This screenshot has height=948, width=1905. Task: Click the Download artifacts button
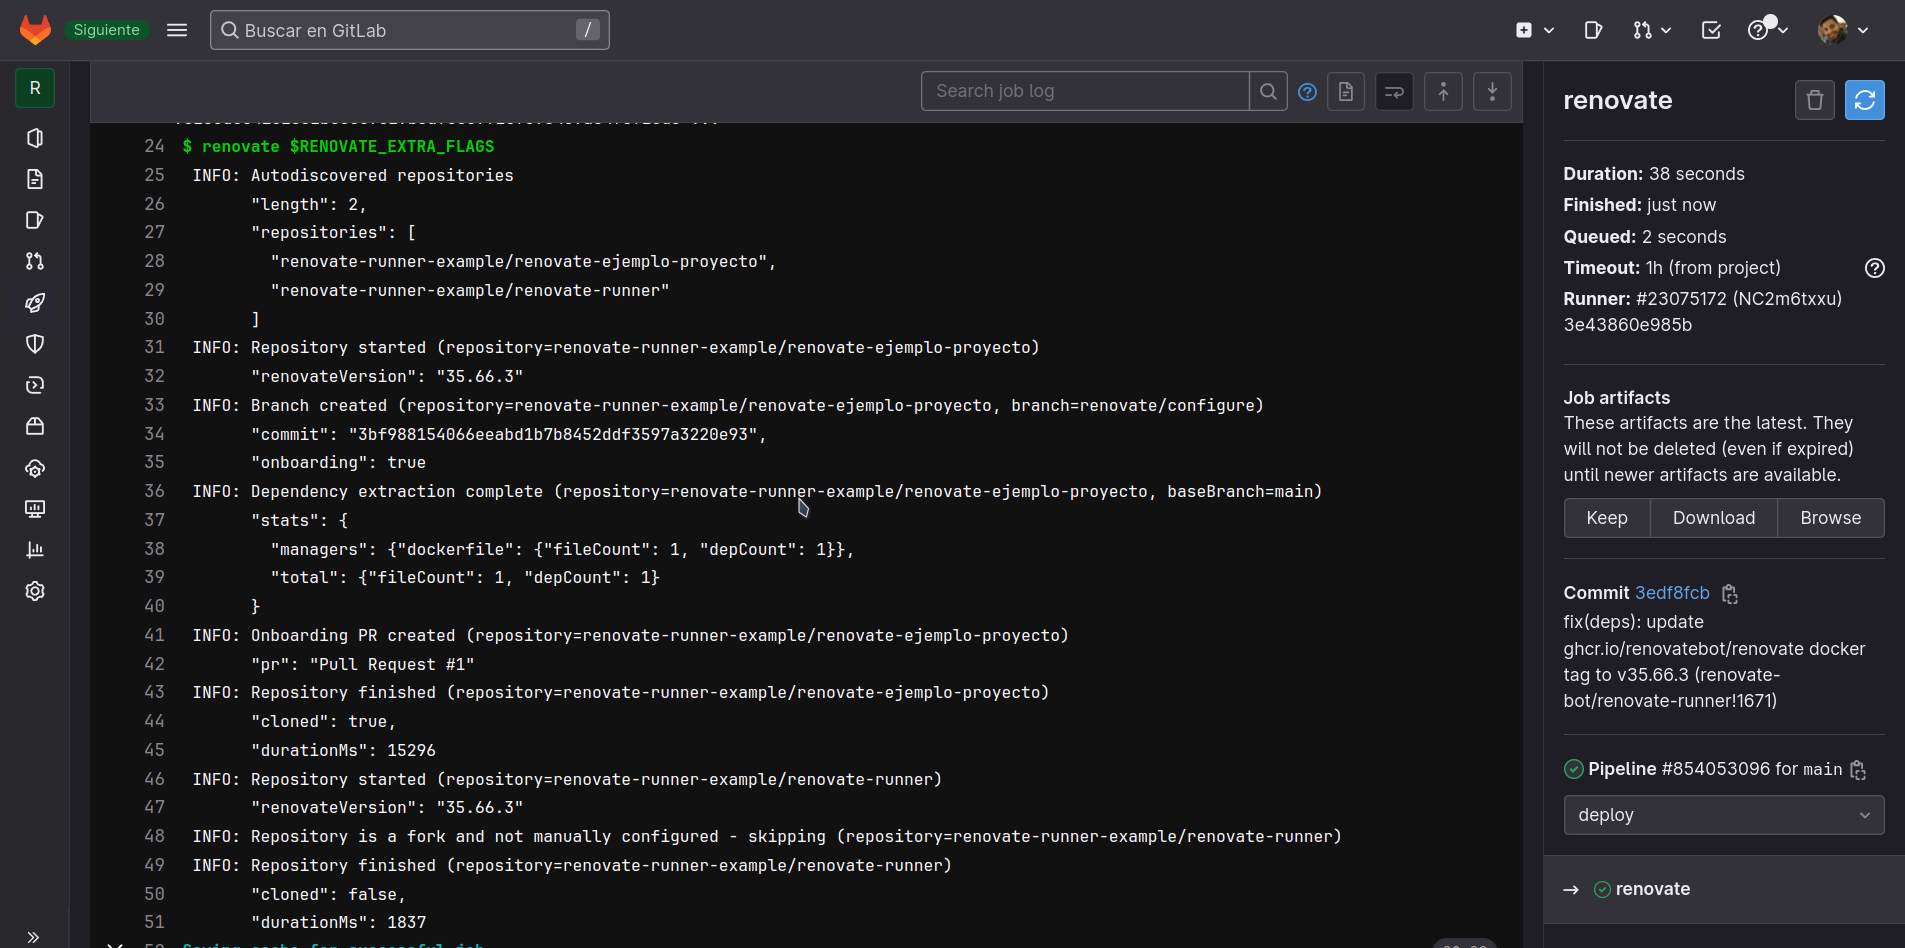[1714, 518]
